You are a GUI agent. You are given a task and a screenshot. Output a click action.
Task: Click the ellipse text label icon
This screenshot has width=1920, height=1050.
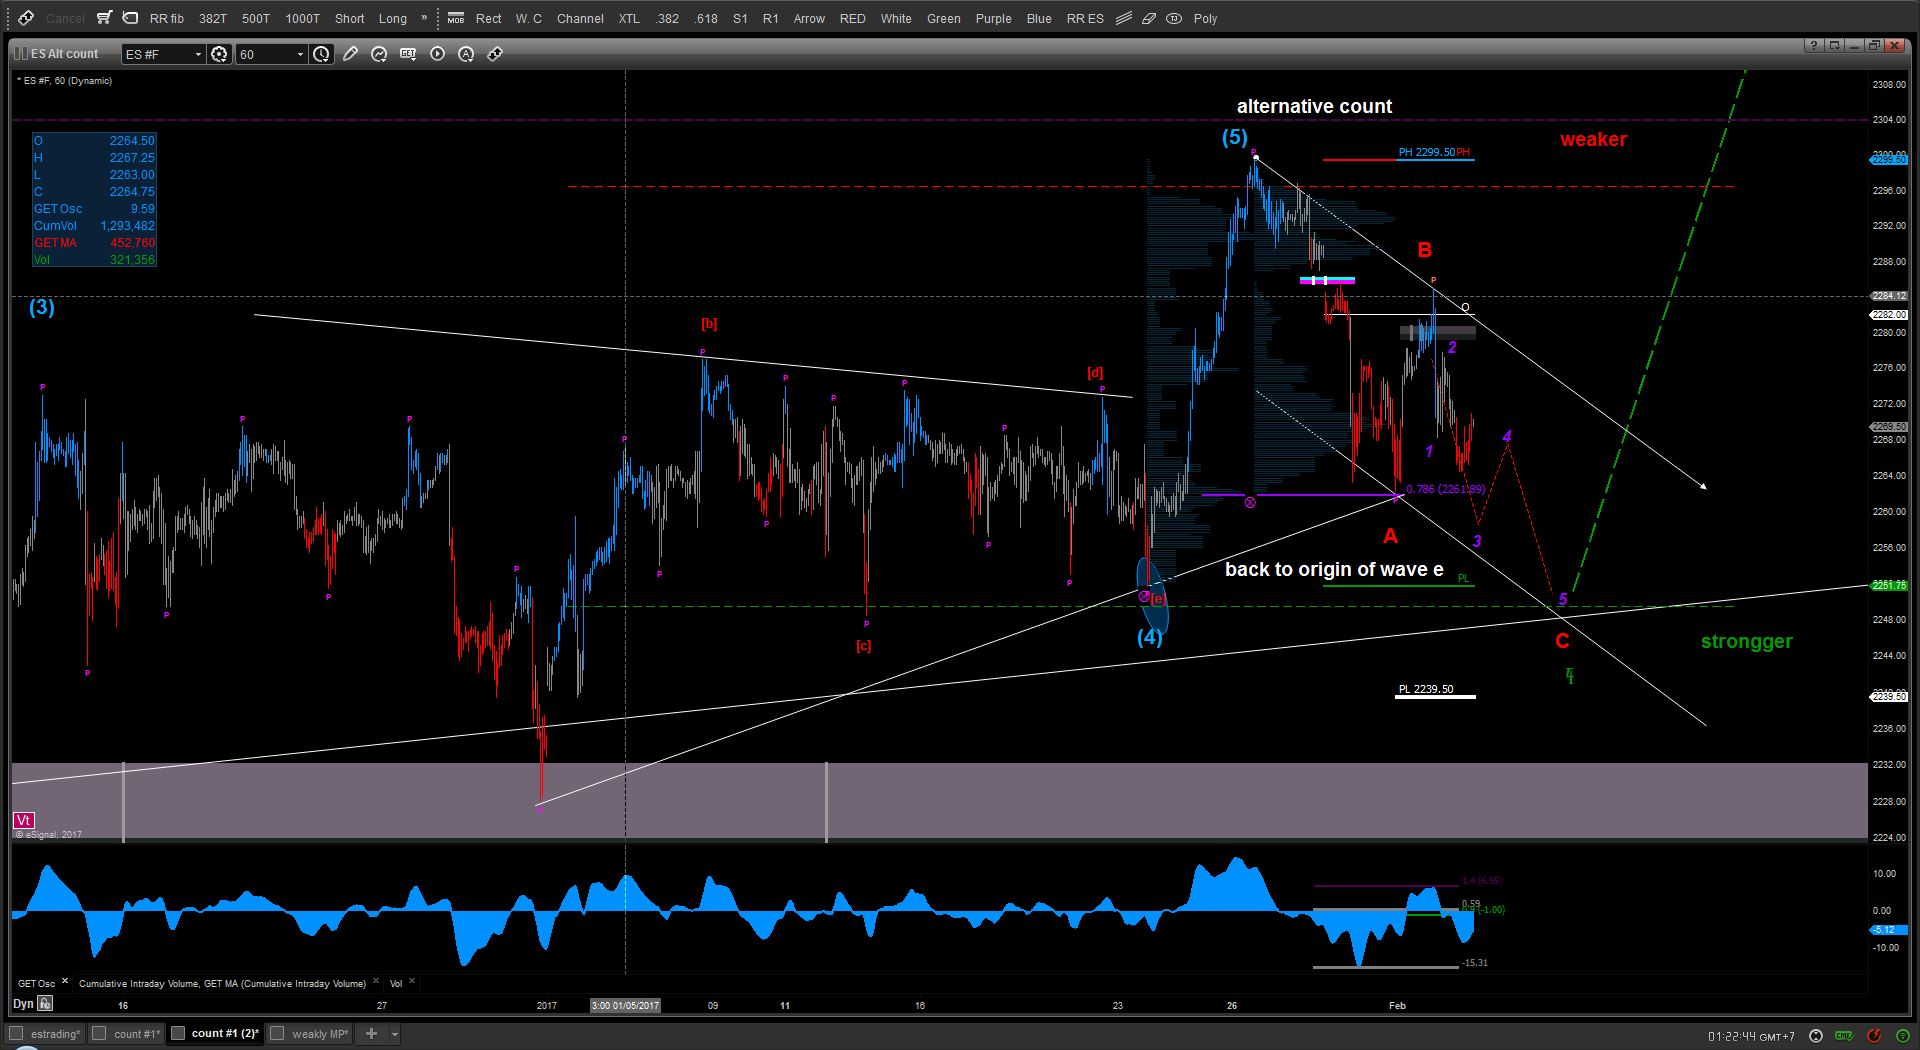tap(1174, 18)
